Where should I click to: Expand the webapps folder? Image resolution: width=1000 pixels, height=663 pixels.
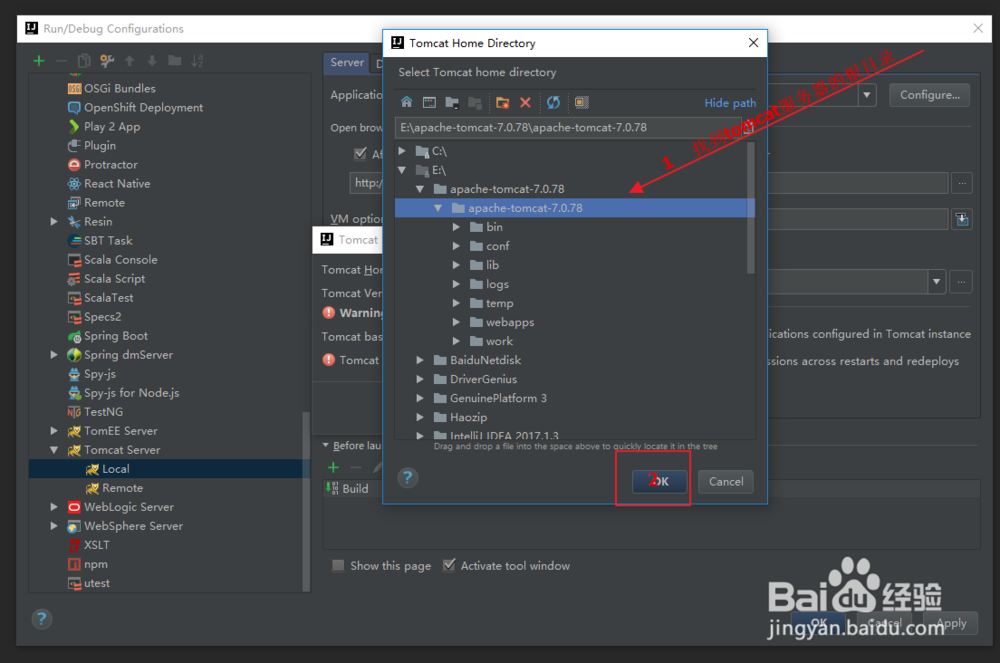(456, 322)
